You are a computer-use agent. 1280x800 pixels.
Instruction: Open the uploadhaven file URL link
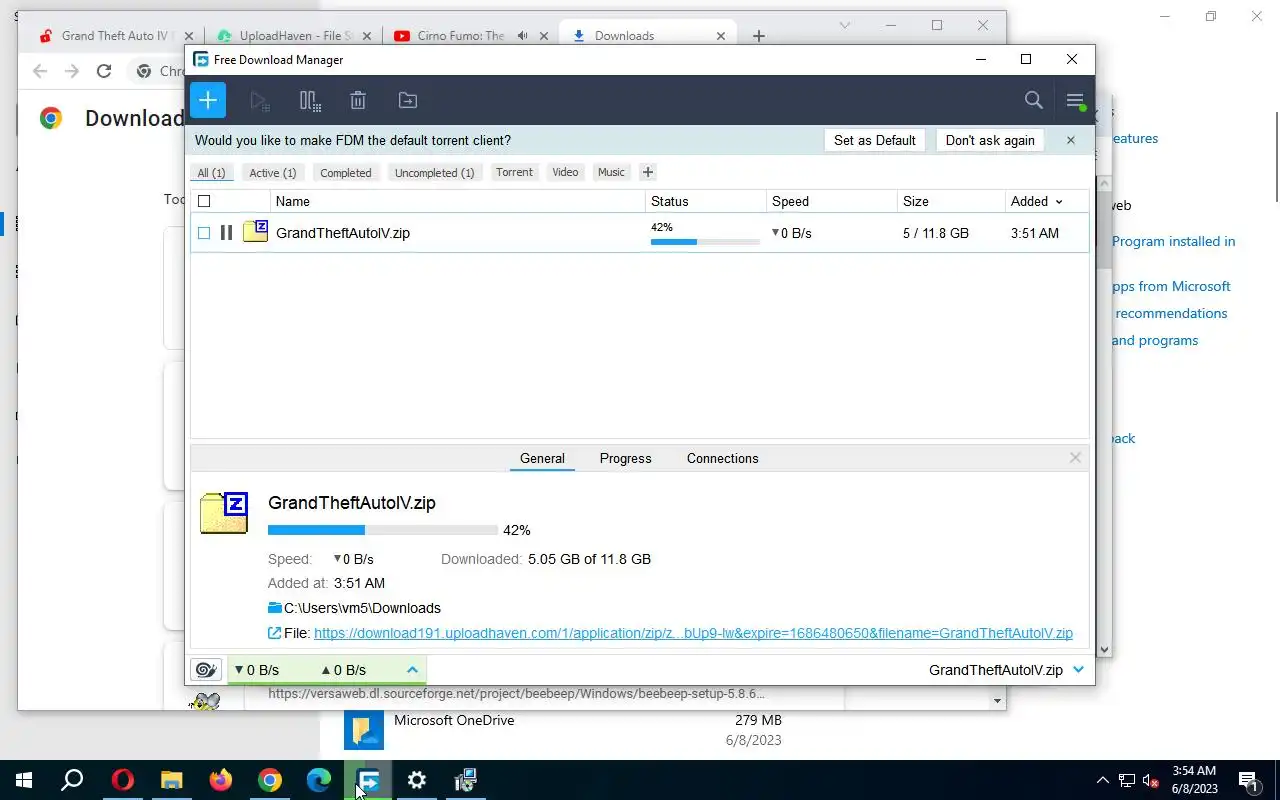click(693, 633)
